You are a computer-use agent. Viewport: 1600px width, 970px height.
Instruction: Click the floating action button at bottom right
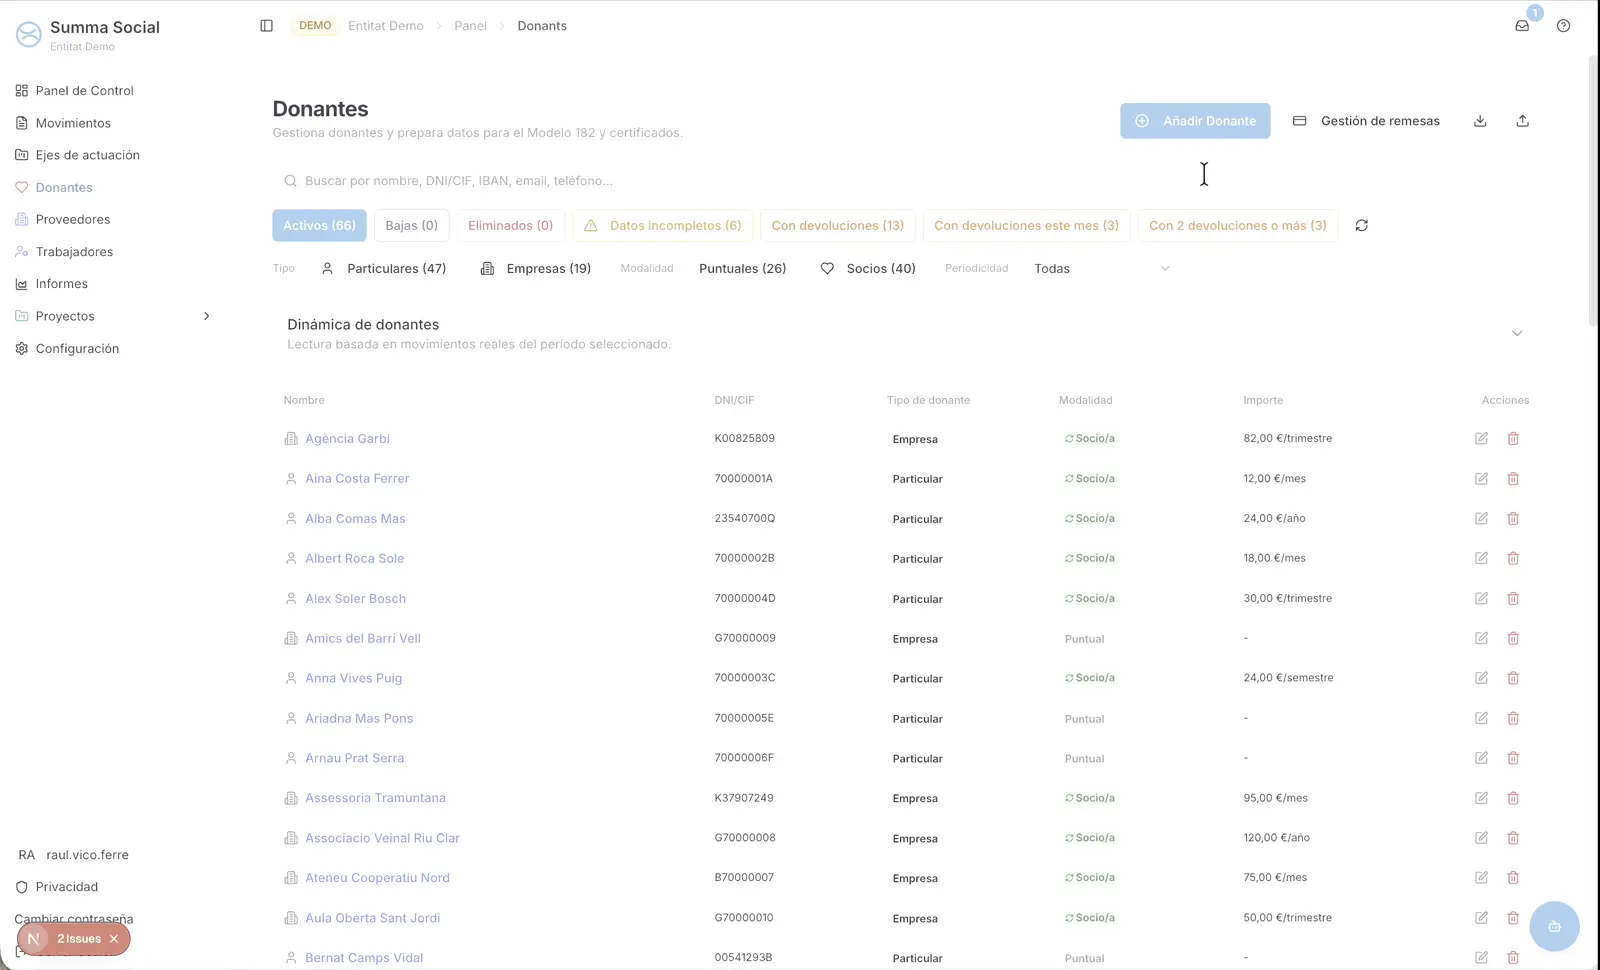1554,926
